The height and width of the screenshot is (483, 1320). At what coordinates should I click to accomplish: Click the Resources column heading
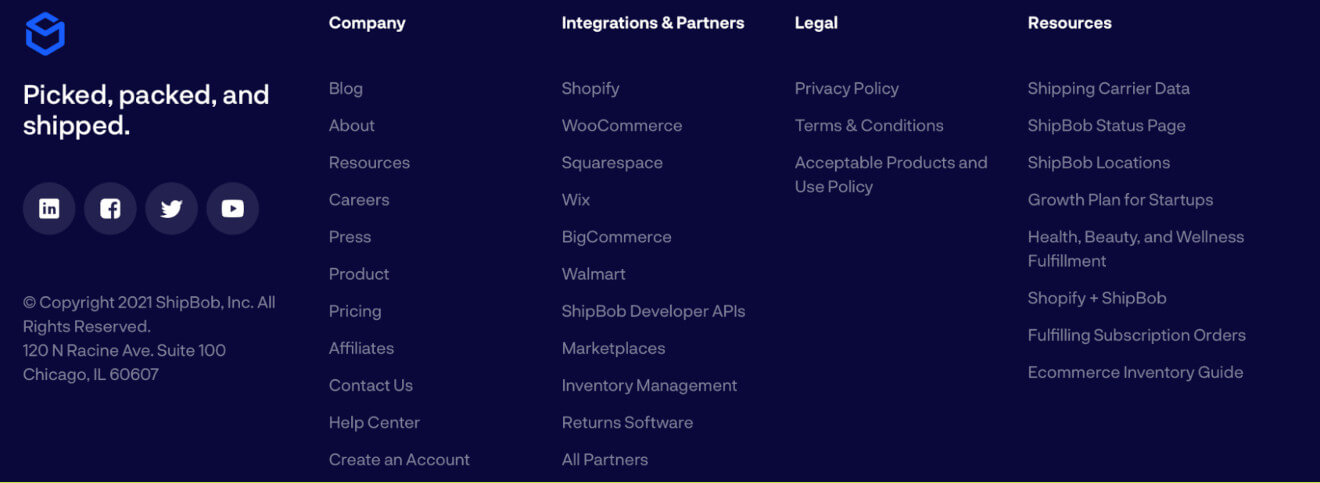(x=1070, y=22)
